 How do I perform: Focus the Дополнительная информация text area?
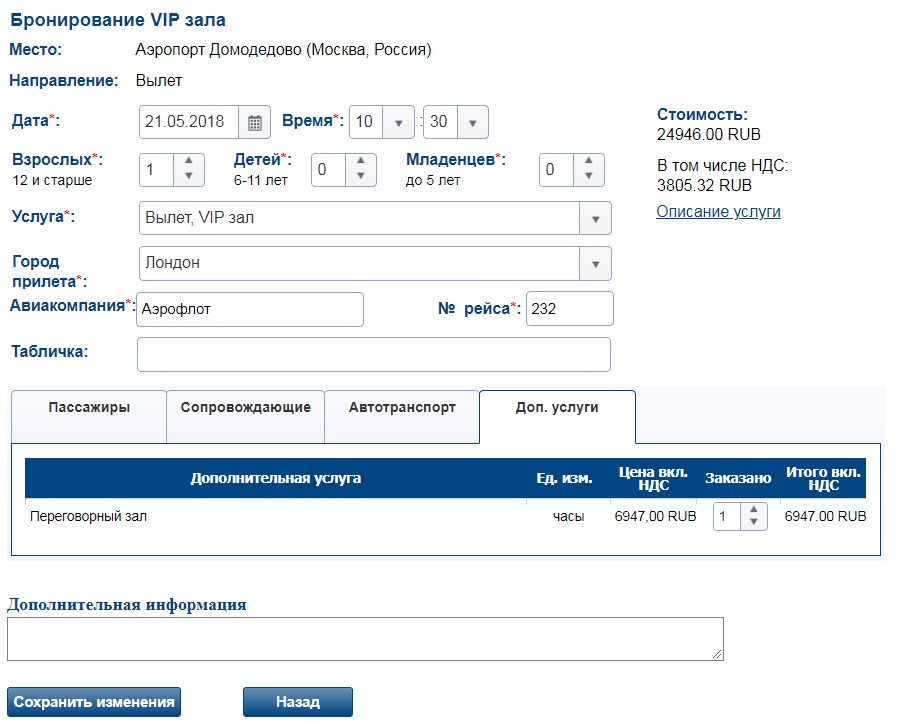(364, 638)
